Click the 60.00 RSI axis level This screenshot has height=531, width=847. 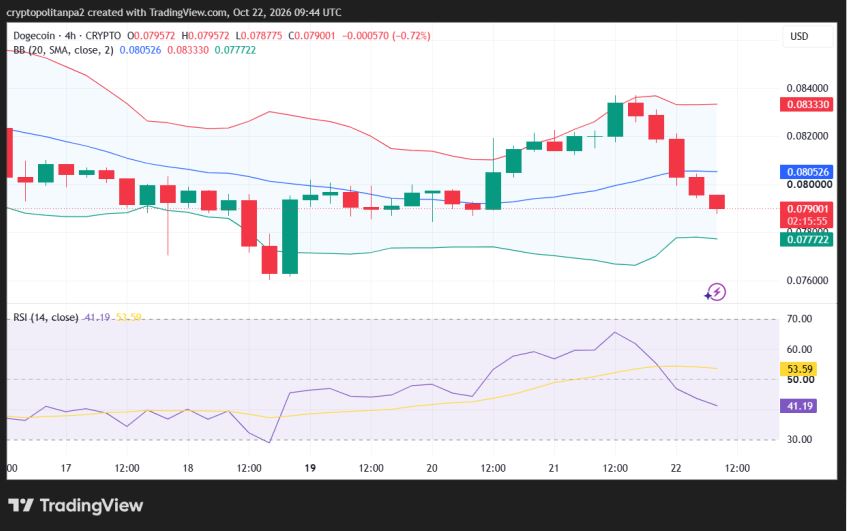point(799,349)
